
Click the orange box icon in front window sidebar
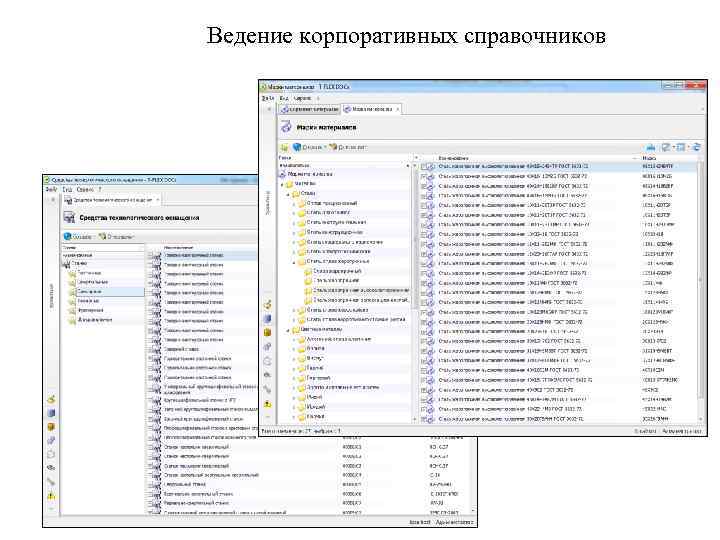(x=268, y=332)
